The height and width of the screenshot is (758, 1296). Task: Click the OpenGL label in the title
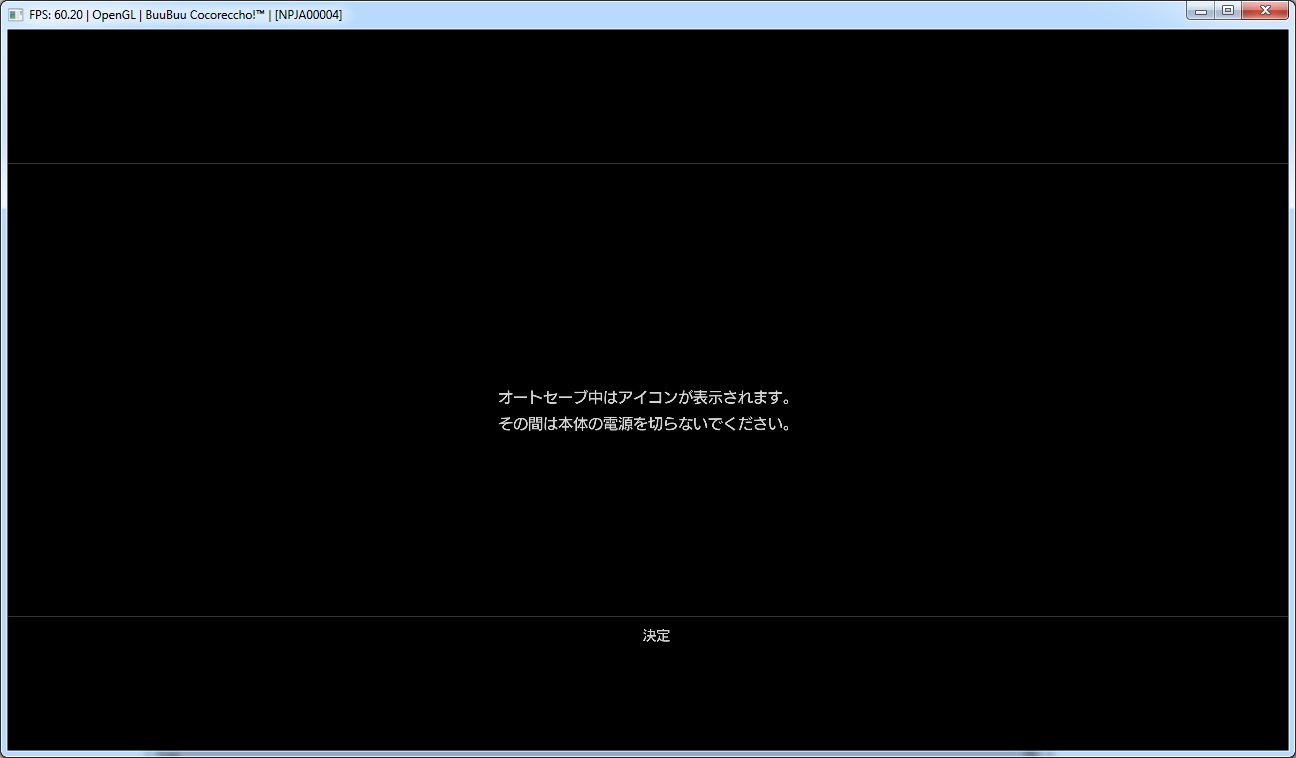(114, 15)
